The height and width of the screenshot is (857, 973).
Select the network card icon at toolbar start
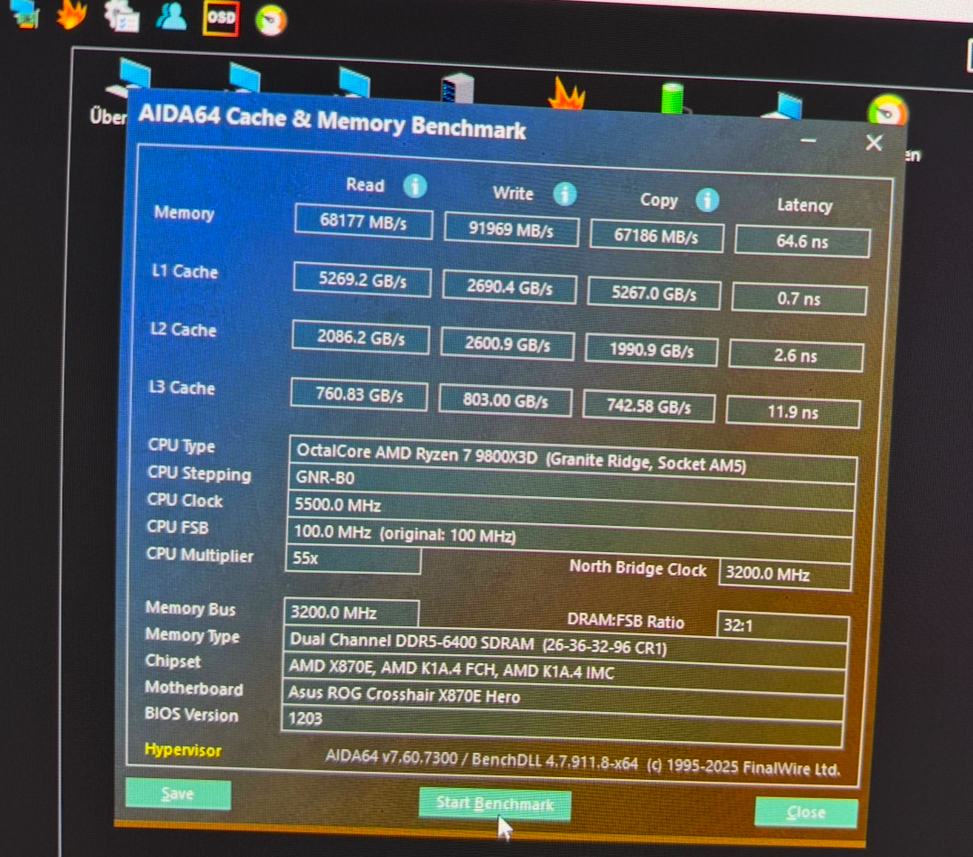click(25, 14)
